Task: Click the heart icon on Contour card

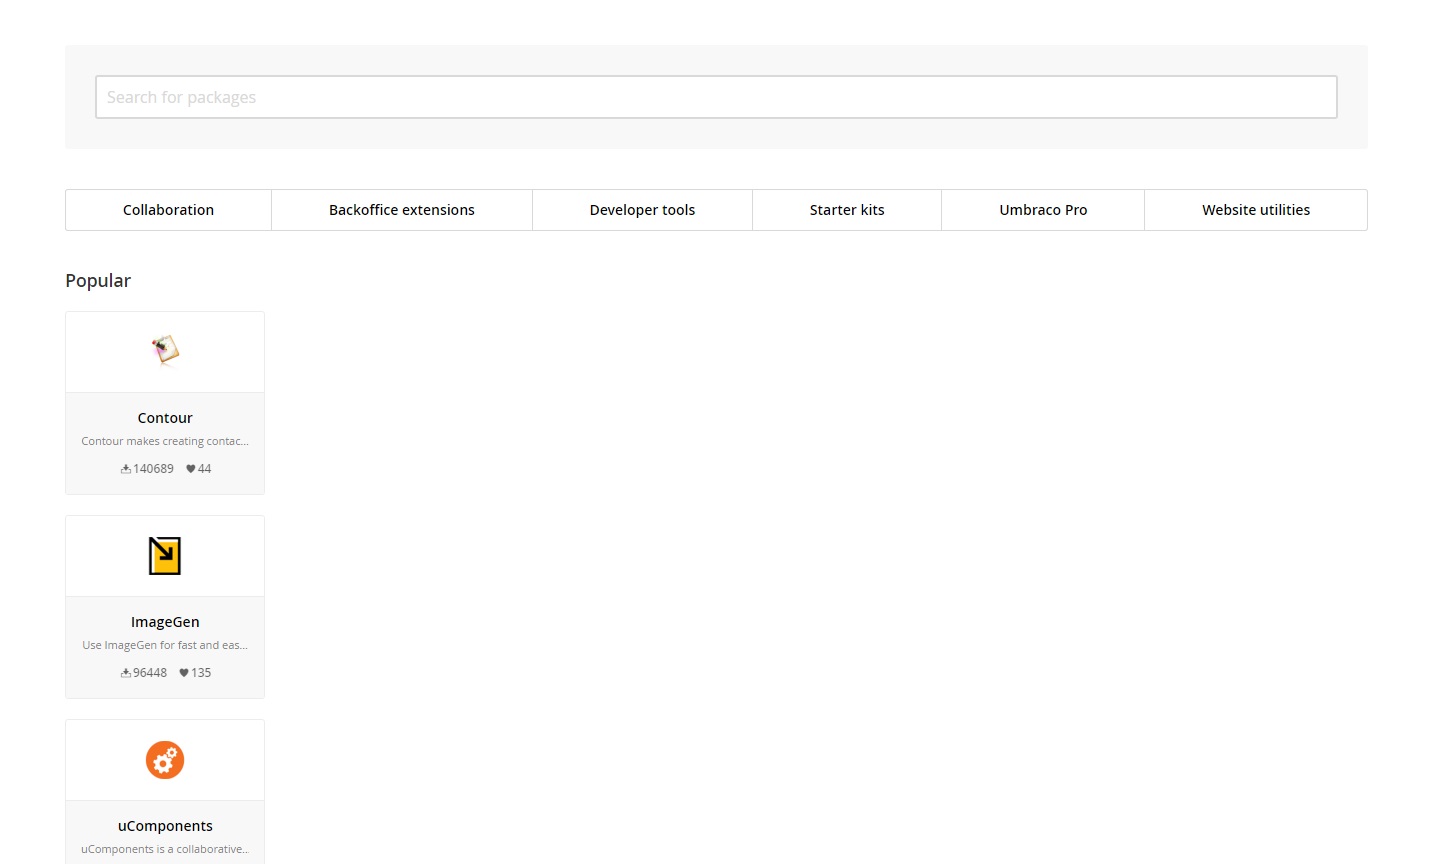Action: coord(191,469)
